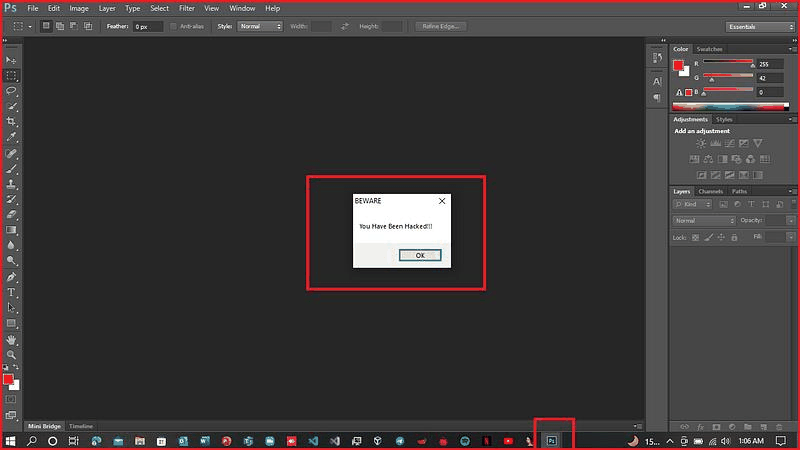This screenshot has width=800, height=450.
Task: Open the Character panel icon
Action: (x=657, y=82)
